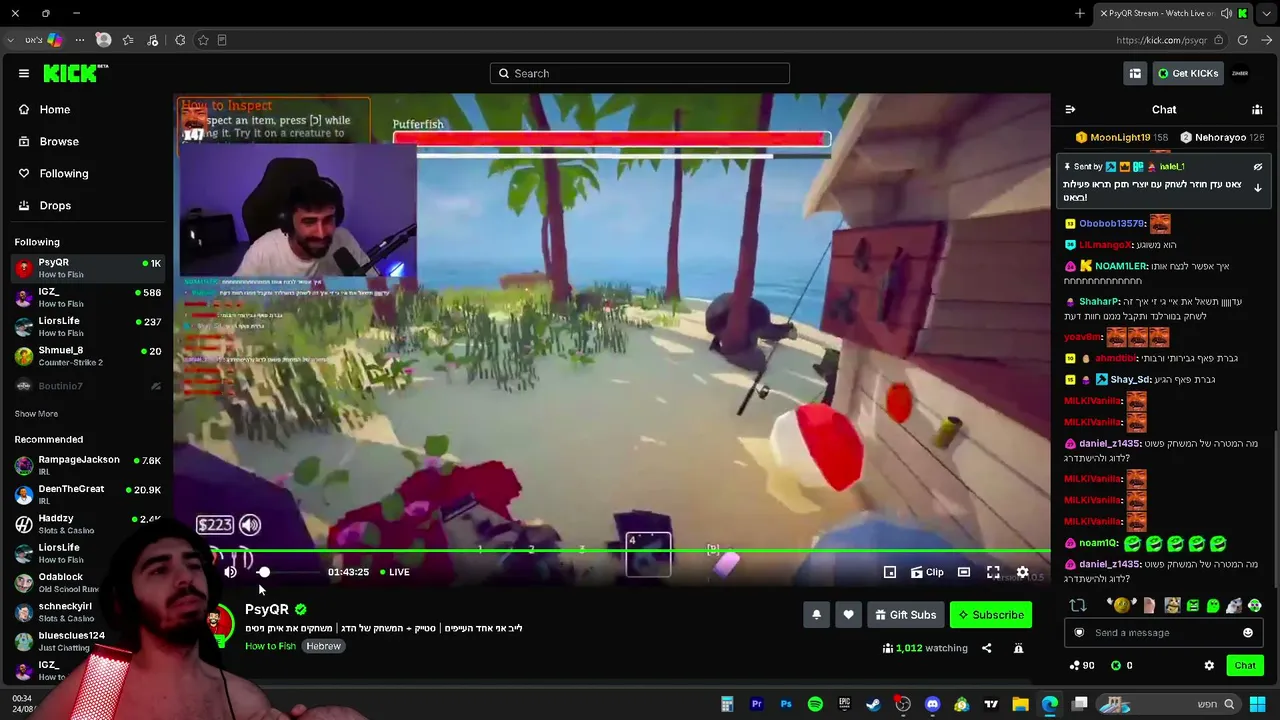Open Shmuel_8 channel in Following list

[x=87, y=356]
